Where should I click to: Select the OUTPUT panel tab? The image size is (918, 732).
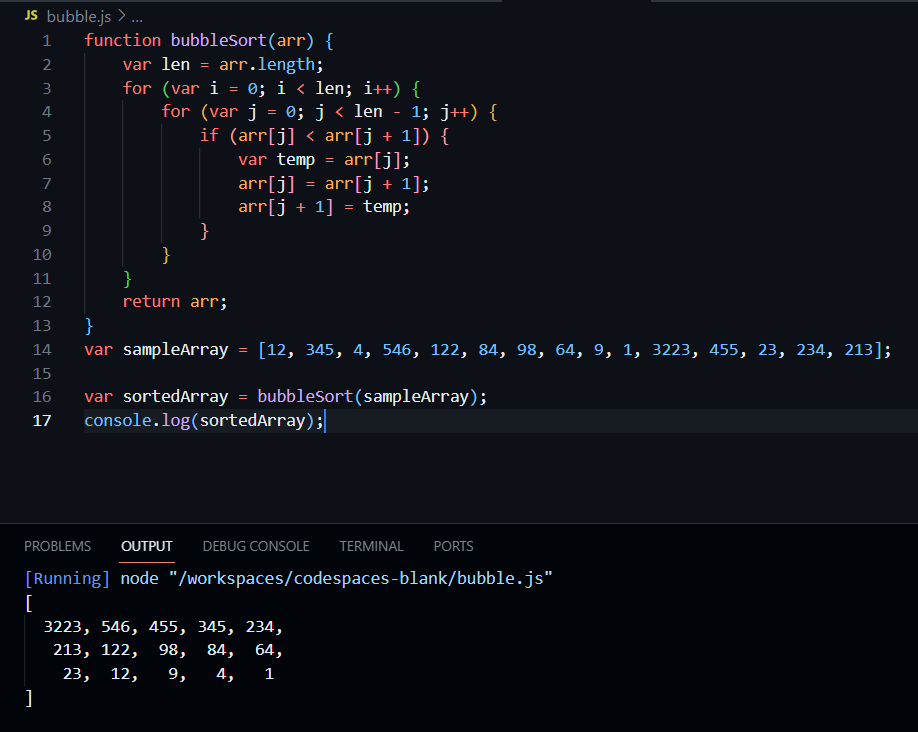pyautogui.click(x=146, y=546)
